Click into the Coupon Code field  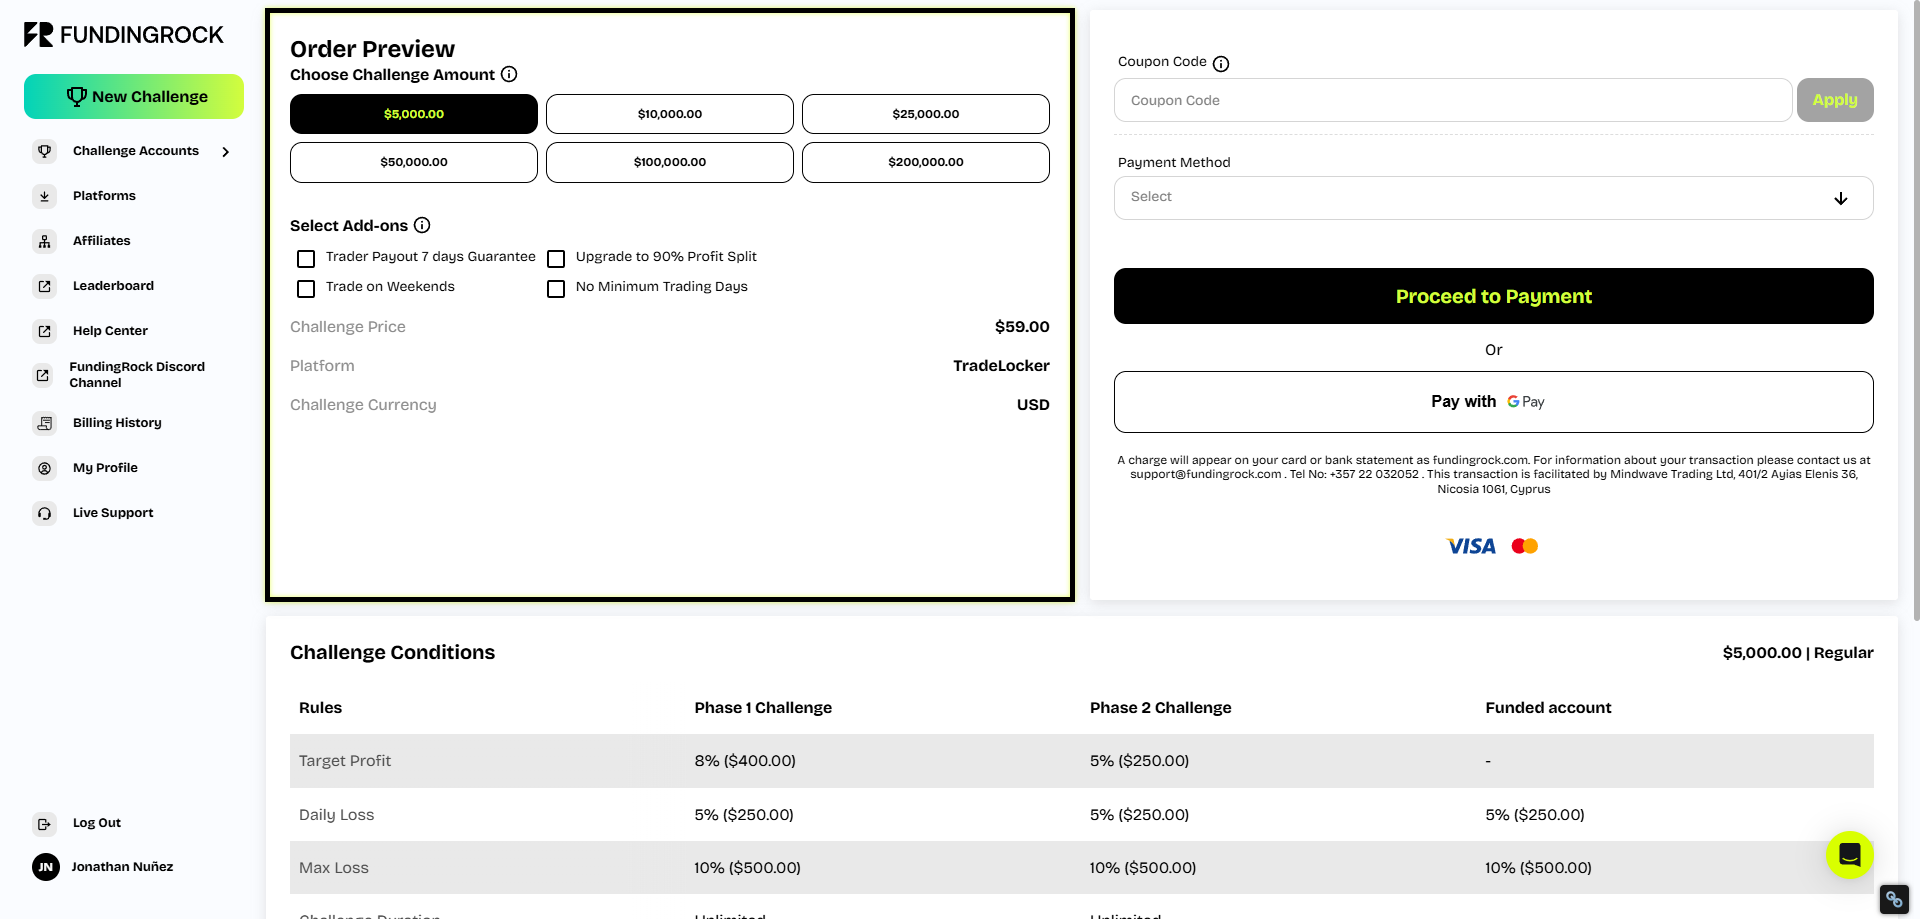(x=1452, y=100)
